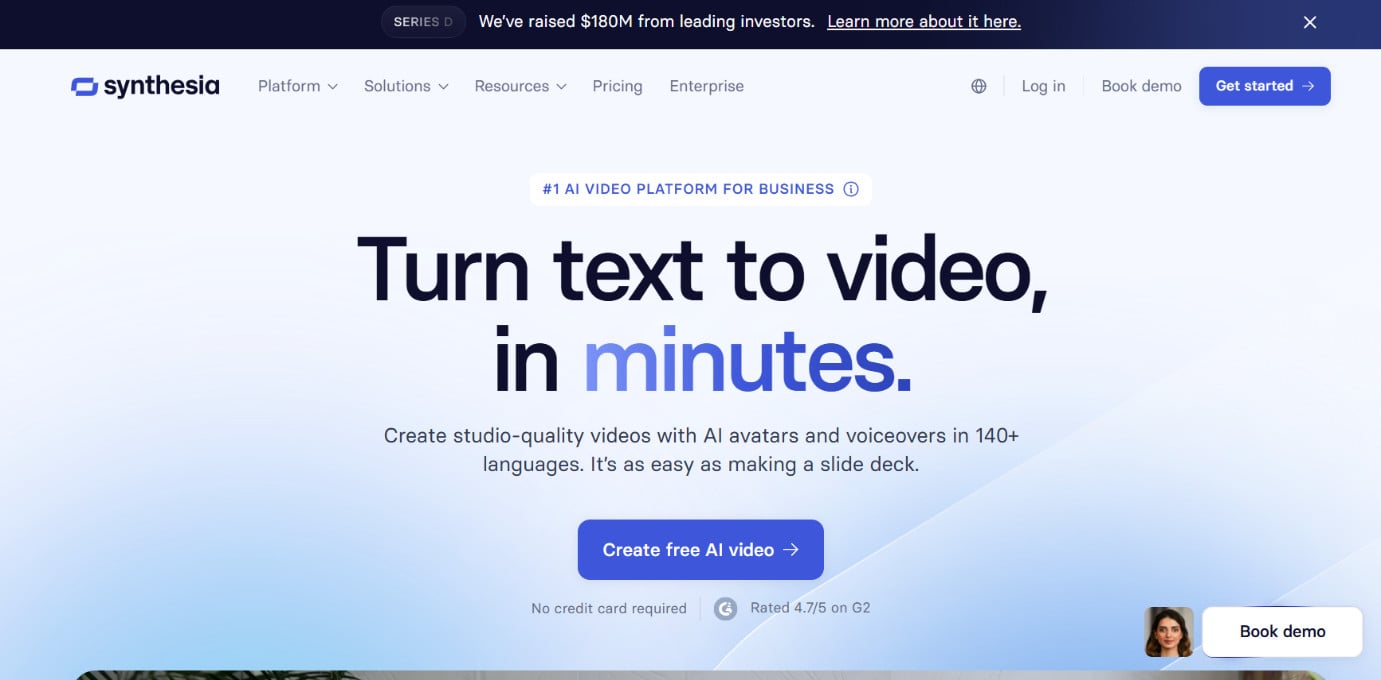
Task: Click Book demo in the top navigation
Action: coord(1141,86)
